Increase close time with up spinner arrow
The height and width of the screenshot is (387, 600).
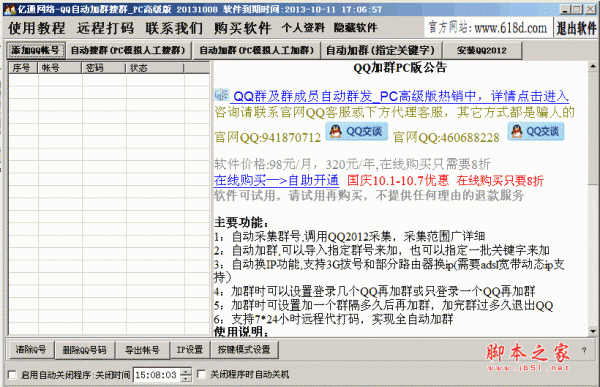click(x=186, y=371)
